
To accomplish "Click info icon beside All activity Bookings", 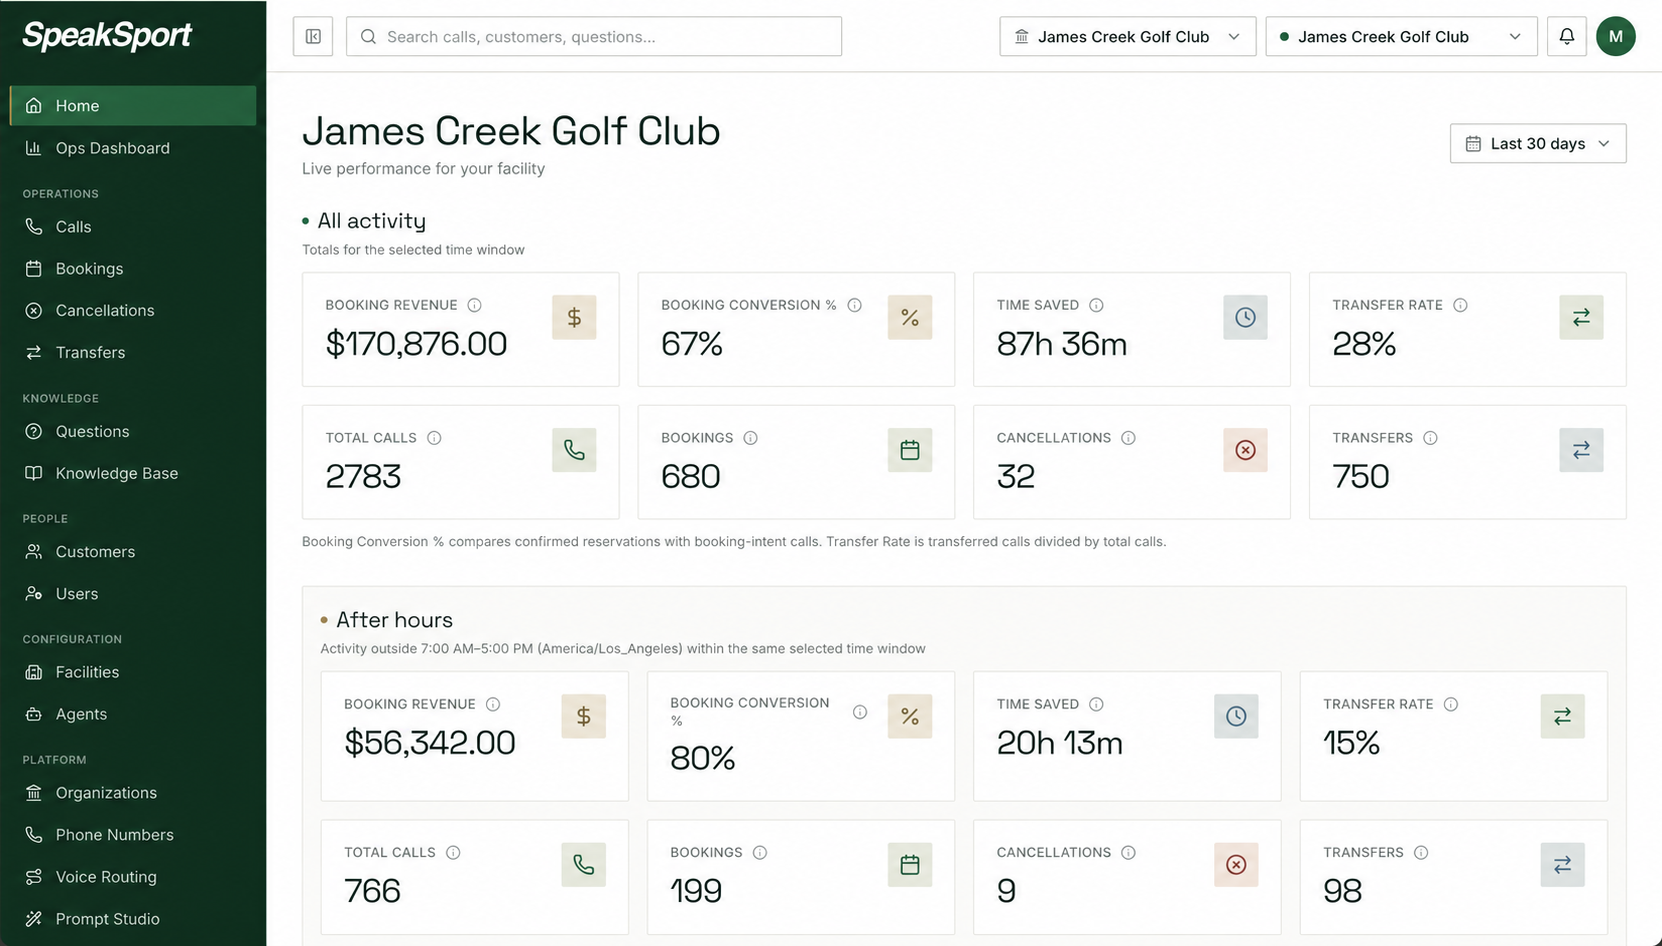I will [750, 438].
